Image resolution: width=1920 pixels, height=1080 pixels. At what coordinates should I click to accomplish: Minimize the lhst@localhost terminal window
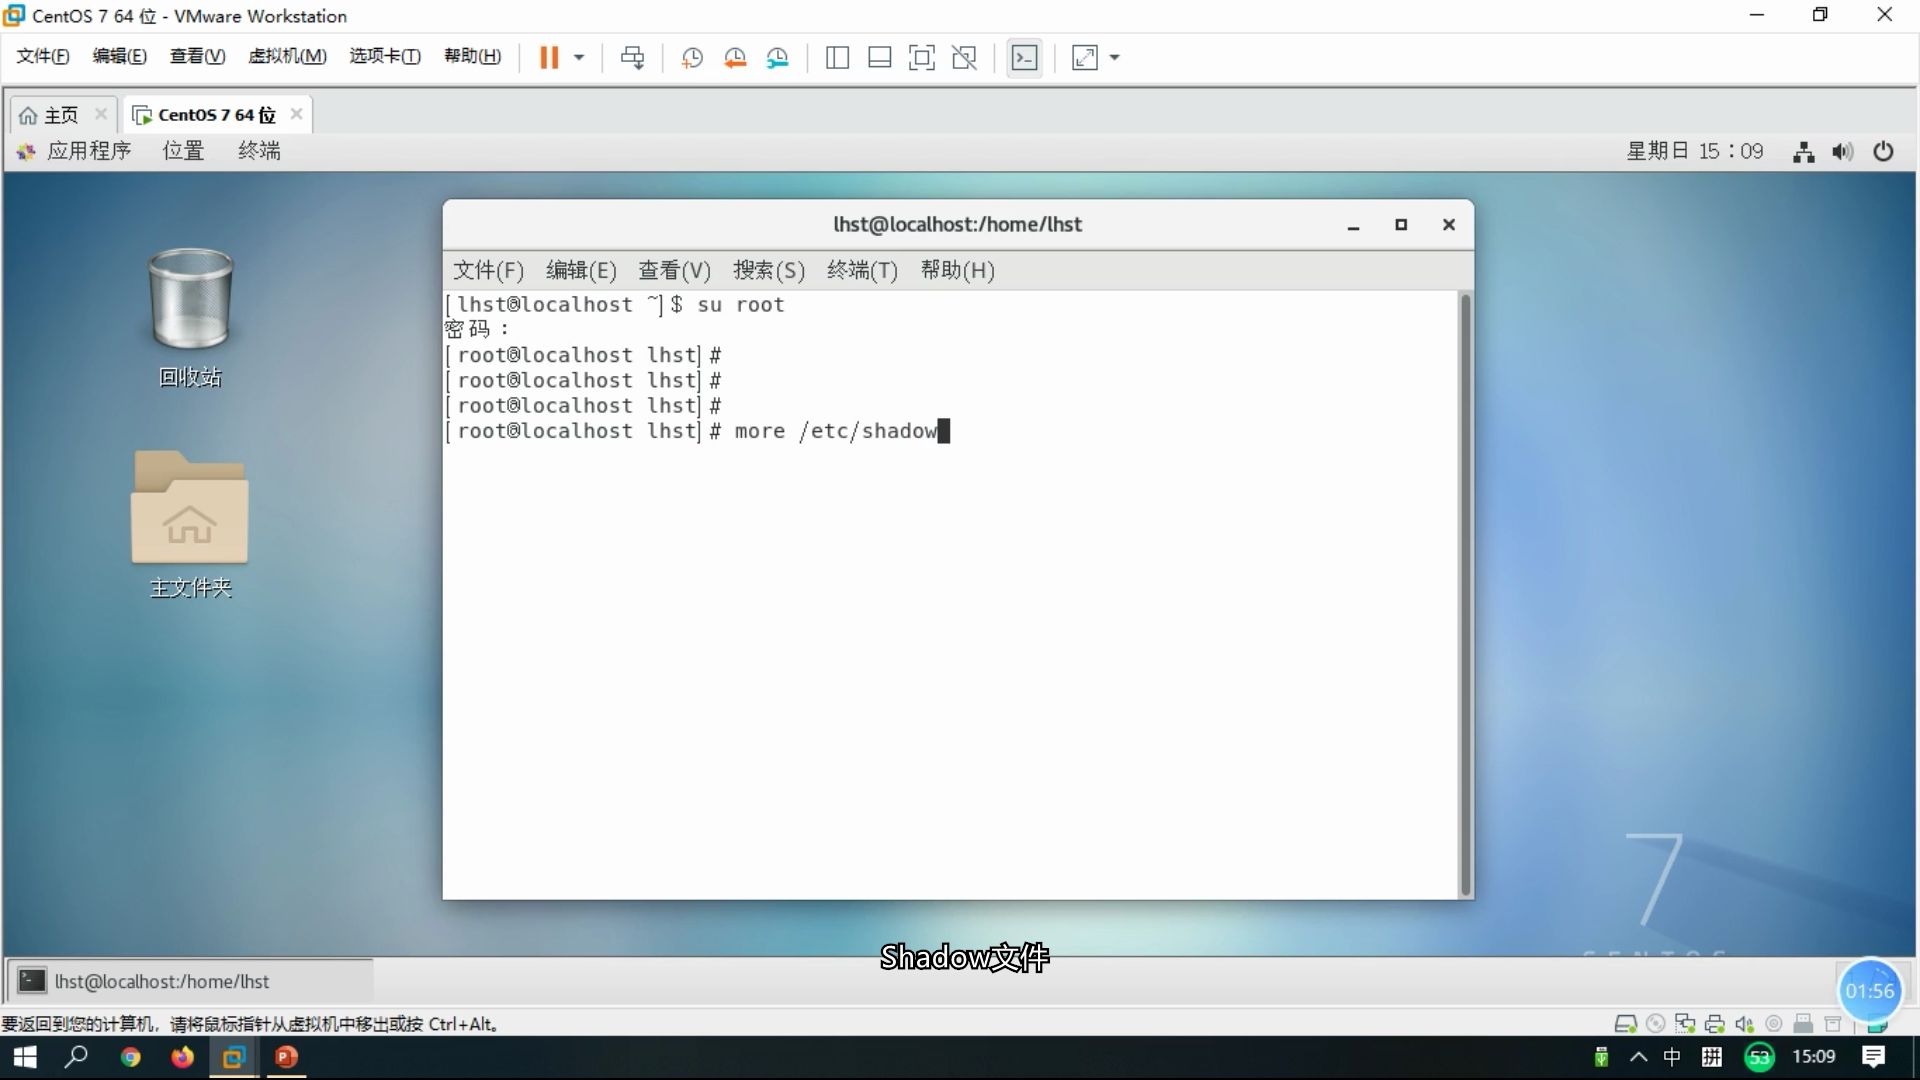pos(1353,225)
